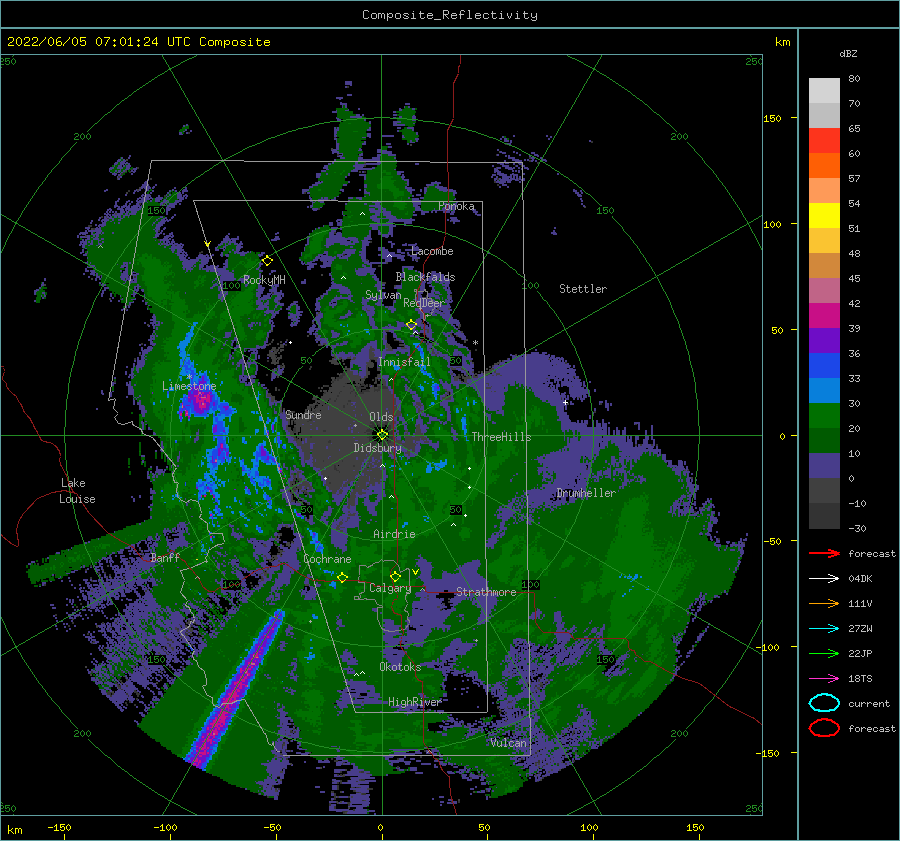Click the Blackfalds city label
The image size is (900, 841).
(425, 277)
